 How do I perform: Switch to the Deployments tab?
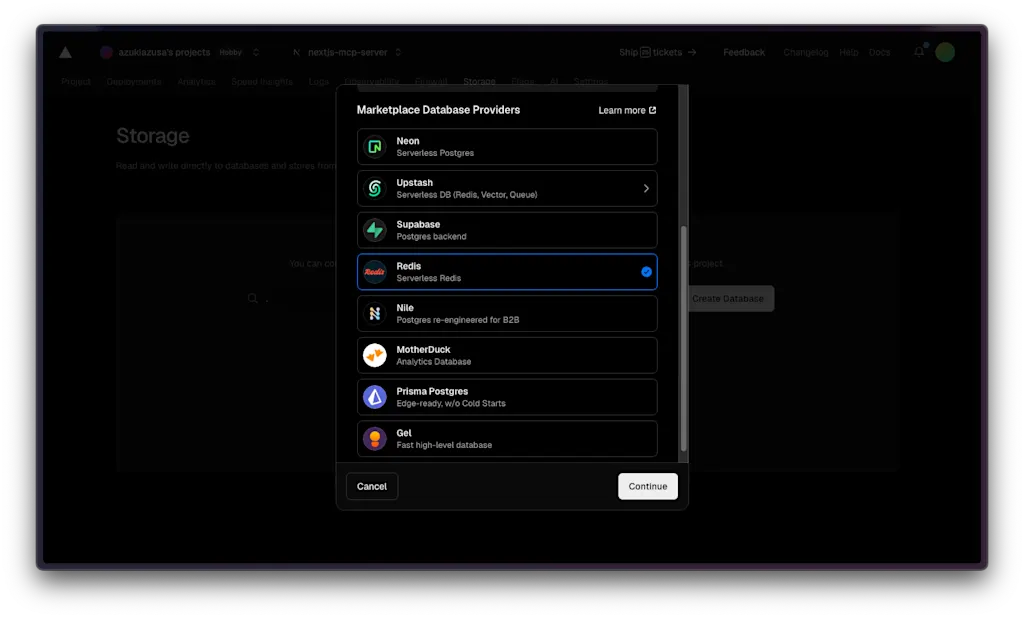pyautogui.click(x=134, y=82)
